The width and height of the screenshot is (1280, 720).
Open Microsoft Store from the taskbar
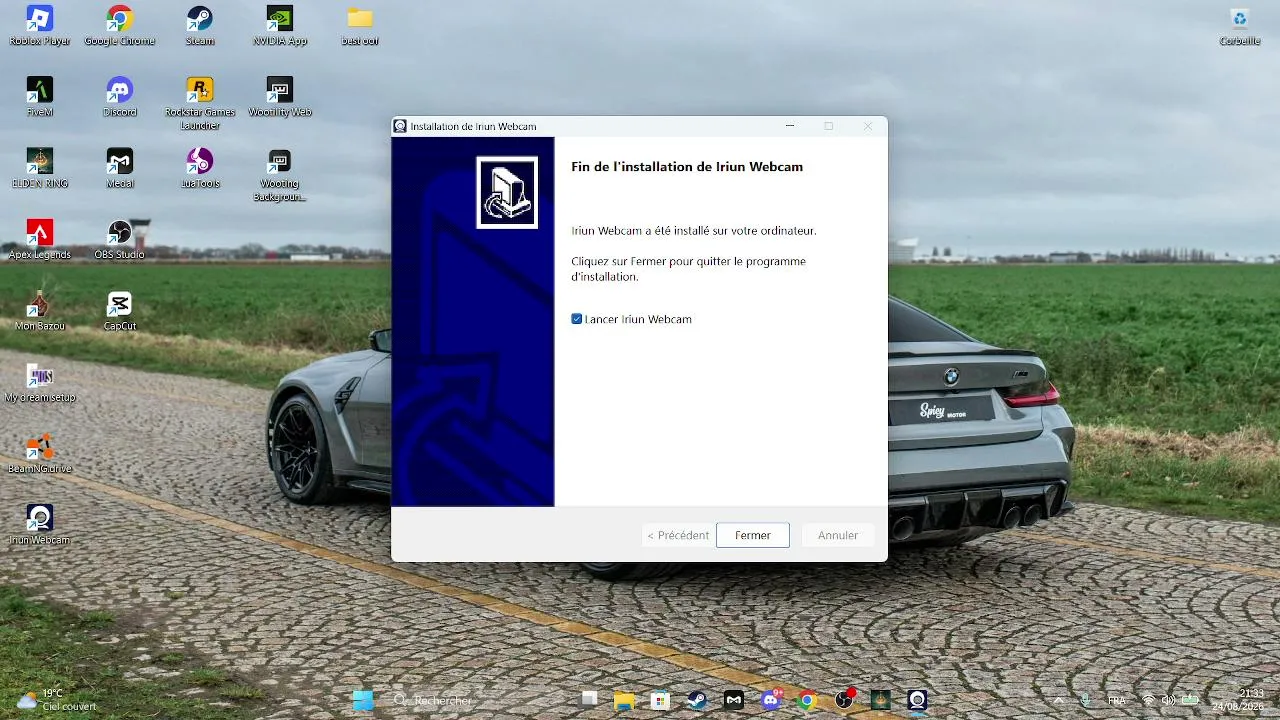pos(660,700)
